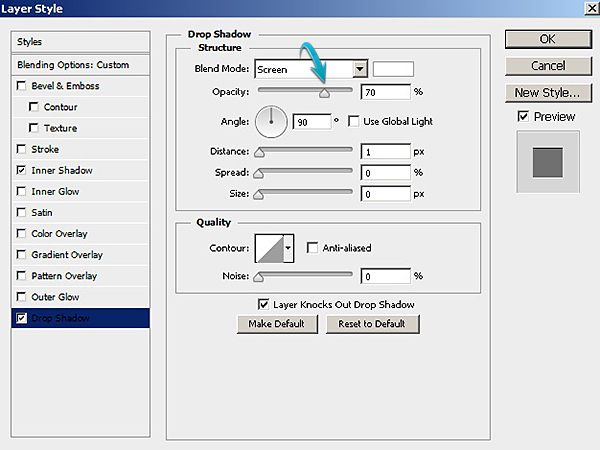The height and width of the screenshot is (450, 600).
Task: Open the Blend Mode dropdown
Action: click(360, 69)
